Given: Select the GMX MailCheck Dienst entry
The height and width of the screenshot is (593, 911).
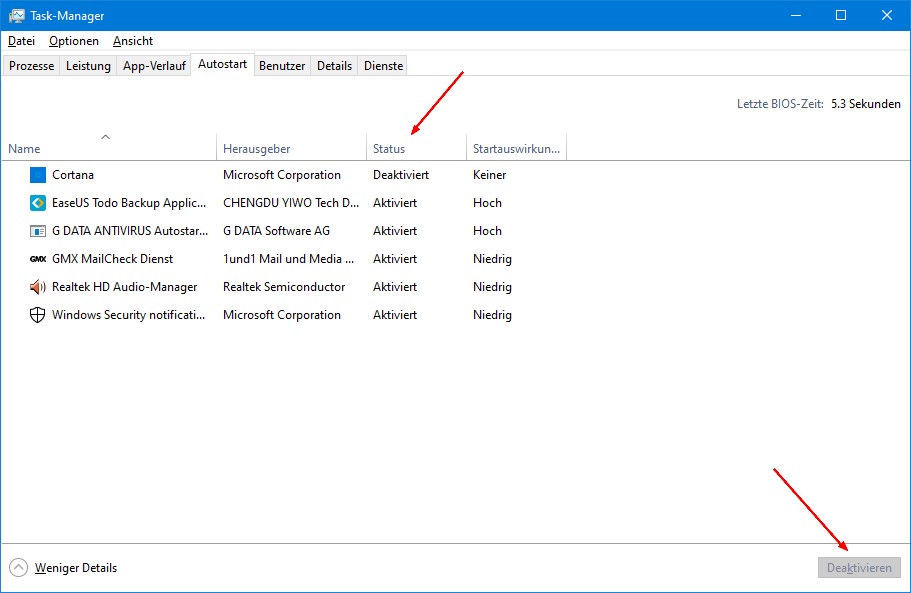Looking at the screenshot, I should tap(113, 258).
